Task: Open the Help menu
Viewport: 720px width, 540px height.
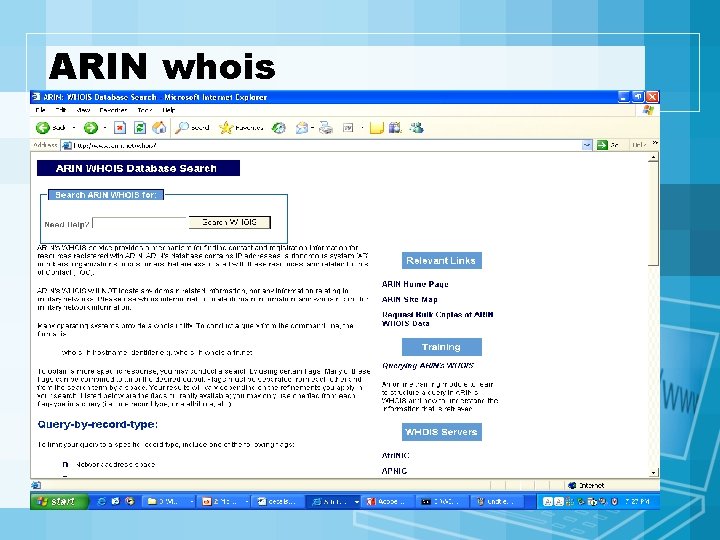Action: coord(169,110)
